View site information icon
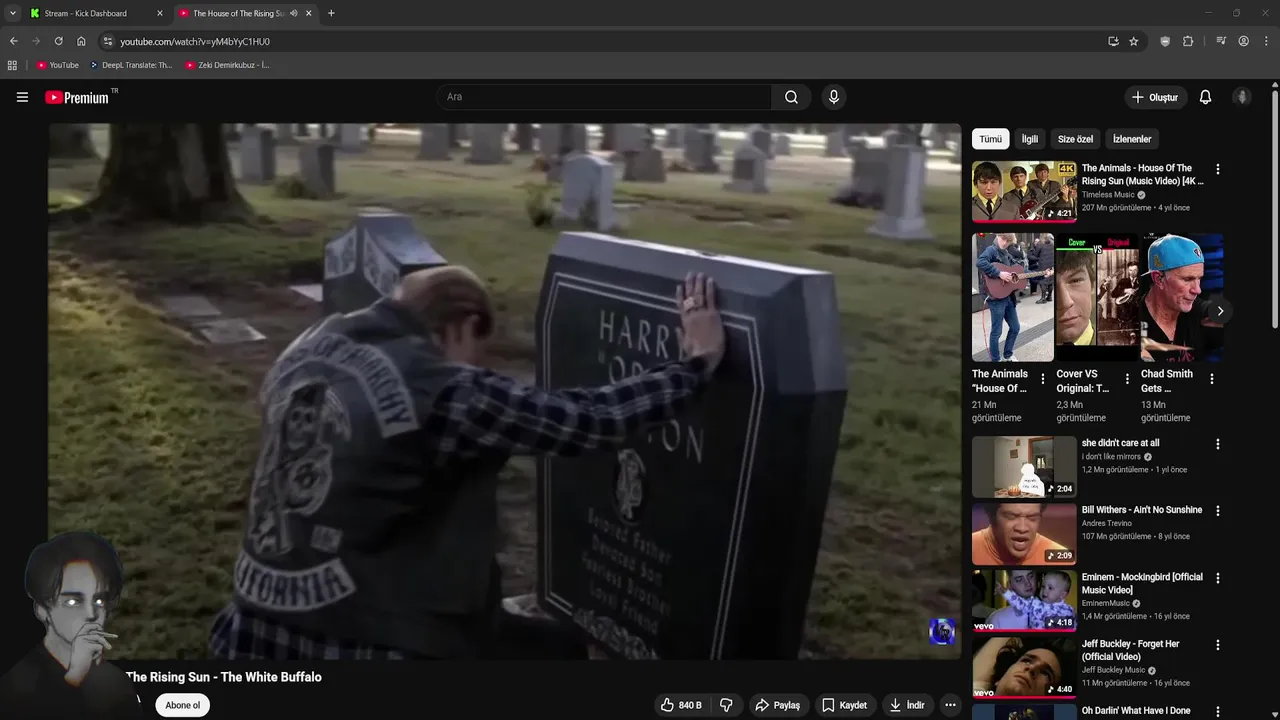 [108, 41]
